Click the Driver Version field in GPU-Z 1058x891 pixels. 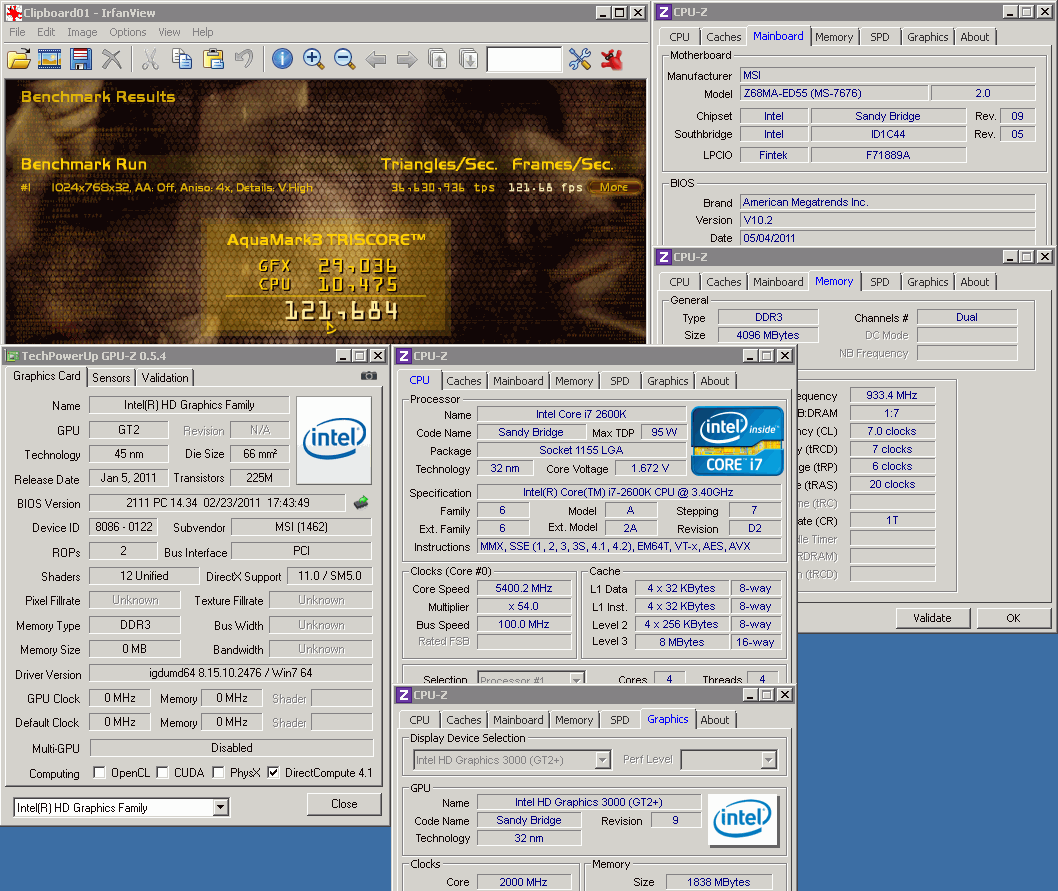pyautogui.click(x=230, y=673)
